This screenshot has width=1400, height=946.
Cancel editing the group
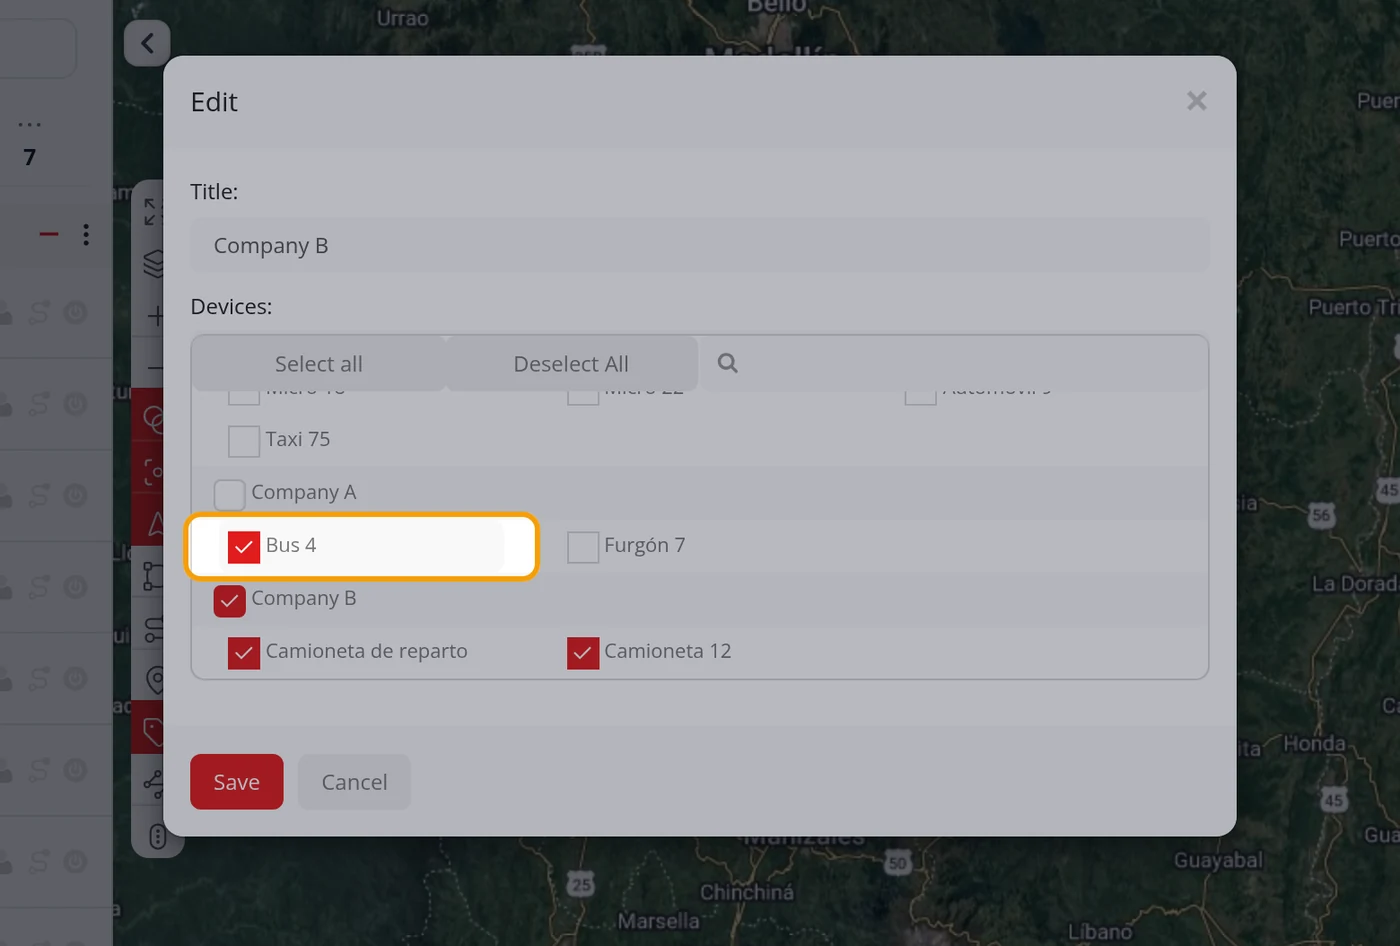354,782
